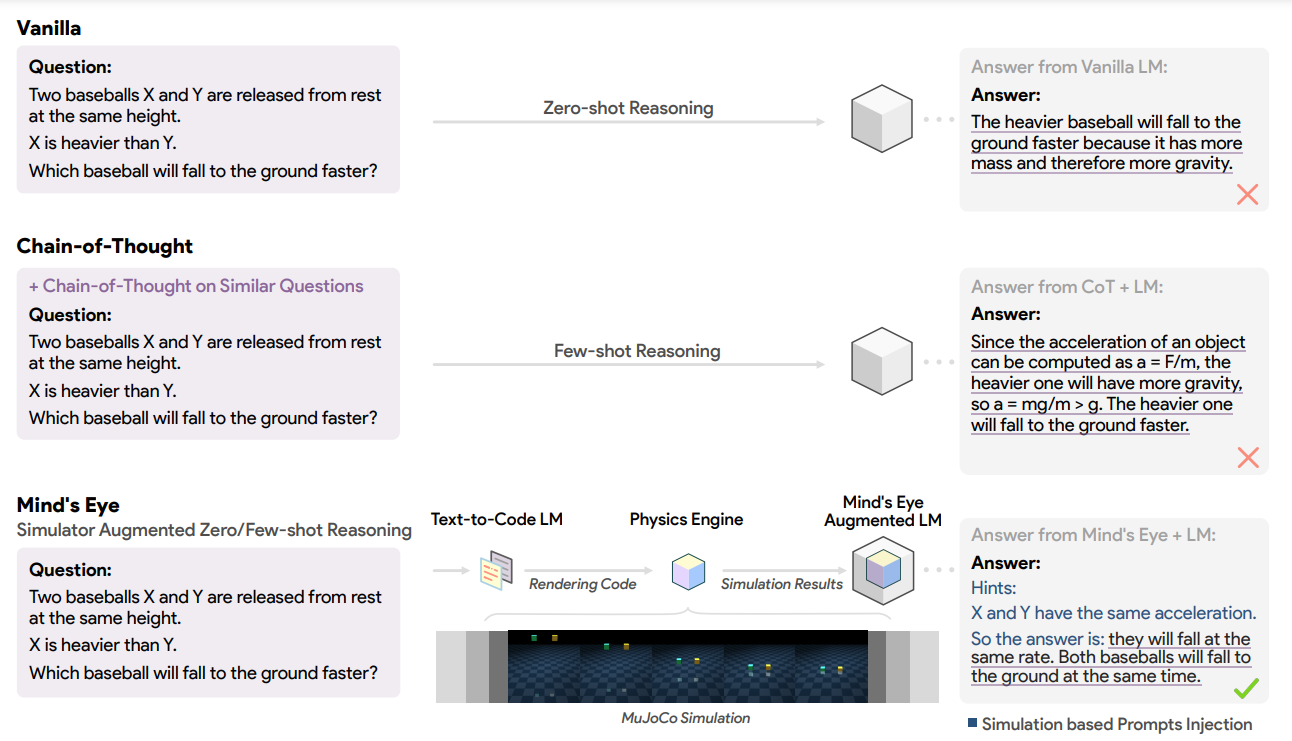Image resolution: width=1292 pixels, height=741 pixels.
Task: Click the Answer from Vanilla LM title
Action: [x=1069, y=67]
